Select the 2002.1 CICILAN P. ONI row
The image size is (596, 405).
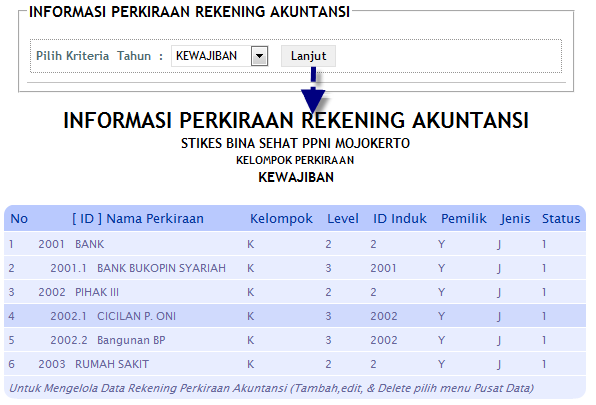point(295,316)
